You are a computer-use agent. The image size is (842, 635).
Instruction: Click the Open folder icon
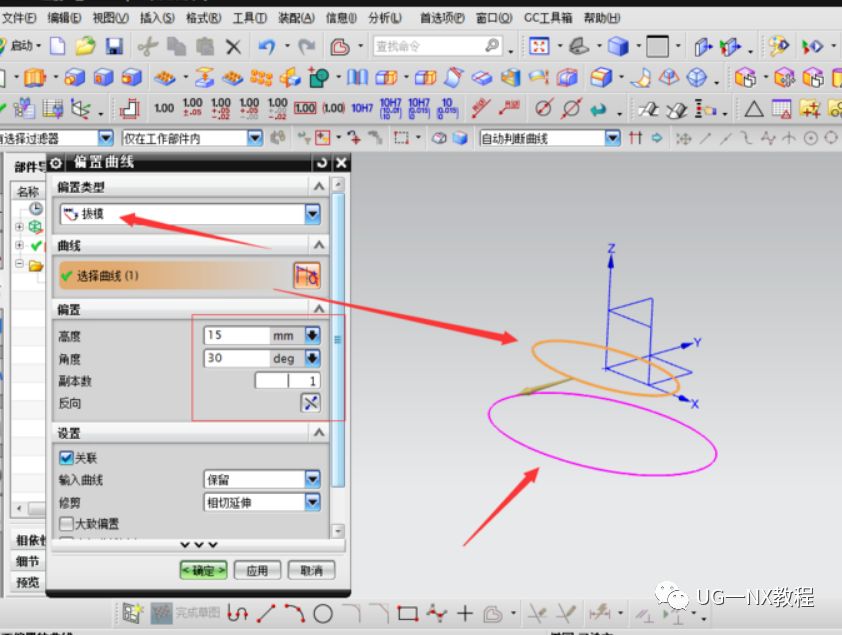coord(85,46)
